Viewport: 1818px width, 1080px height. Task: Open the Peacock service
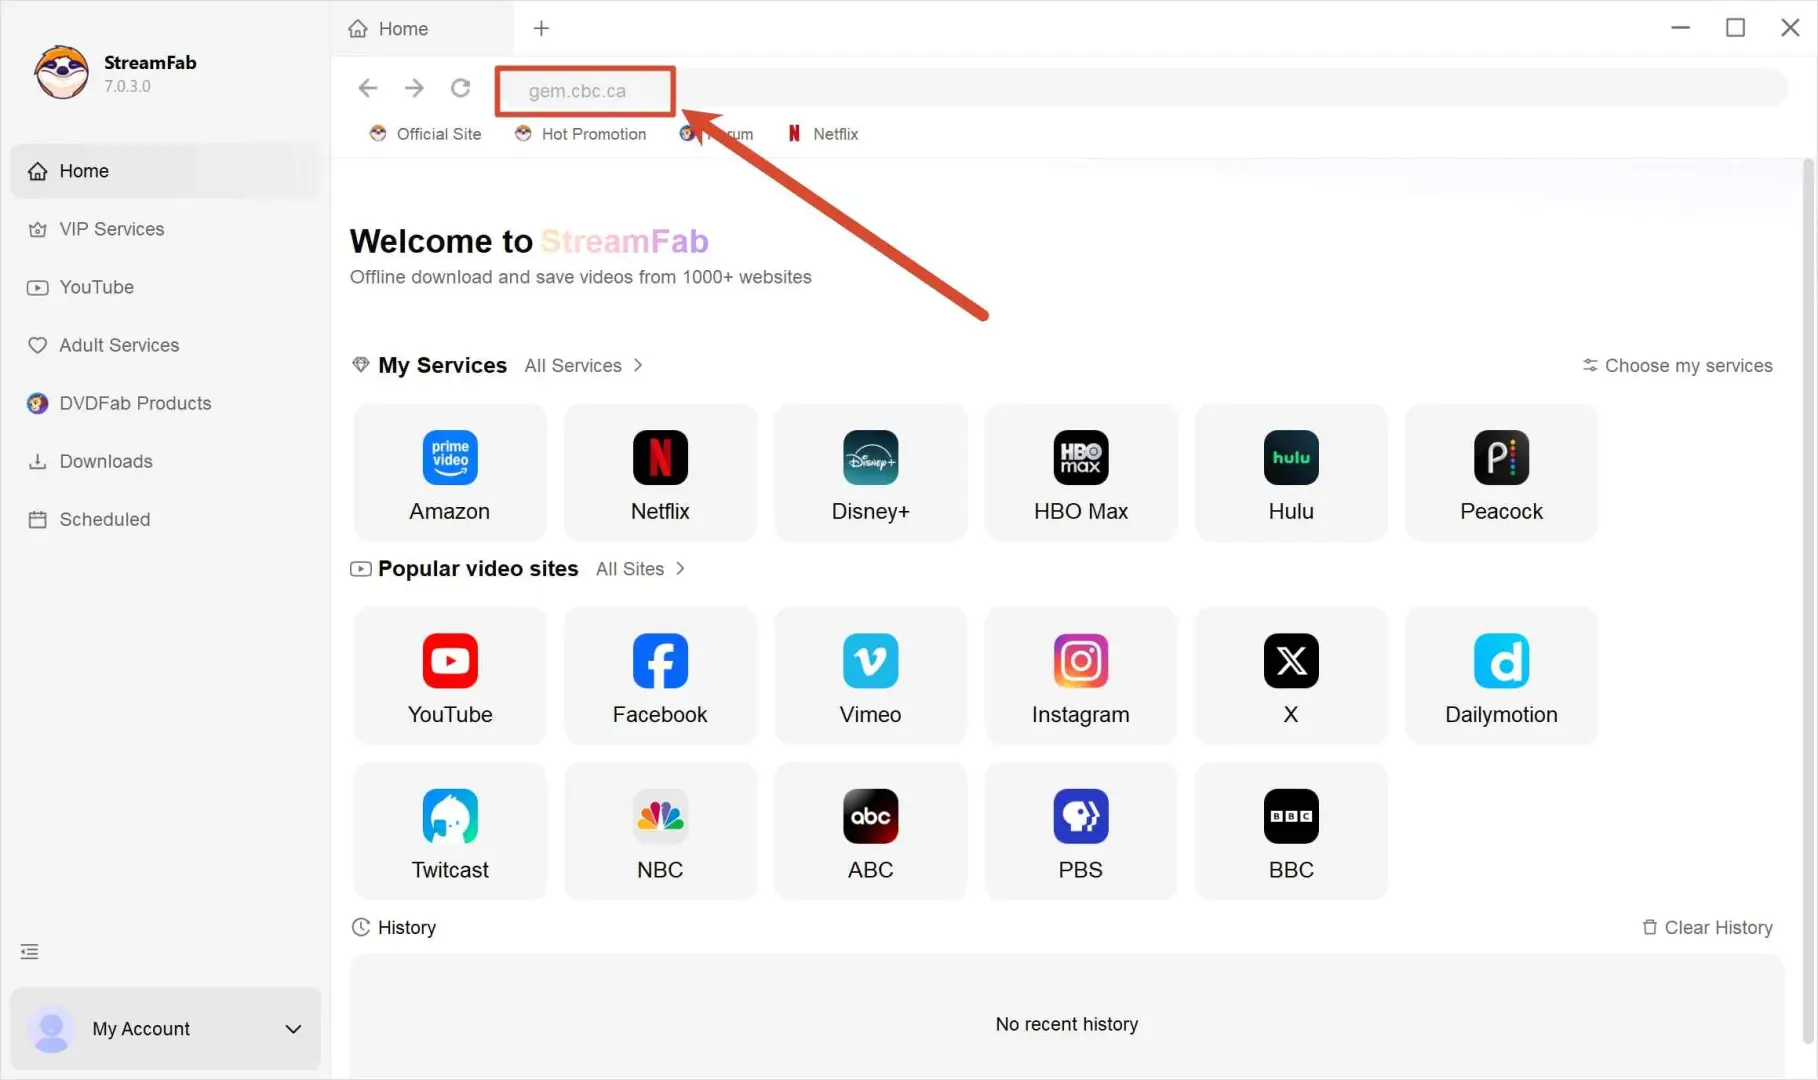1501,473
